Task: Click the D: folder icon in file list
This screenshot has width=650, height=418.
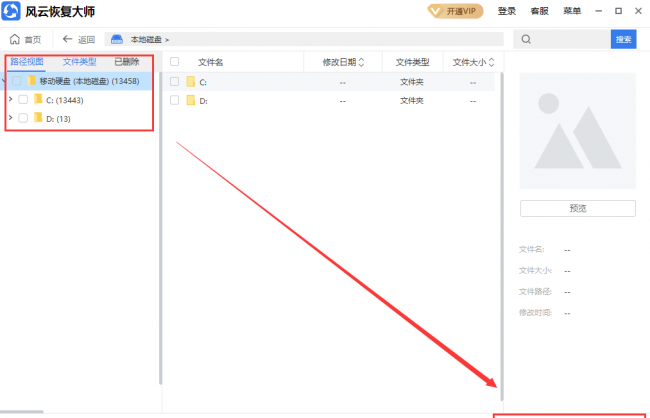Action: point(191,100)
